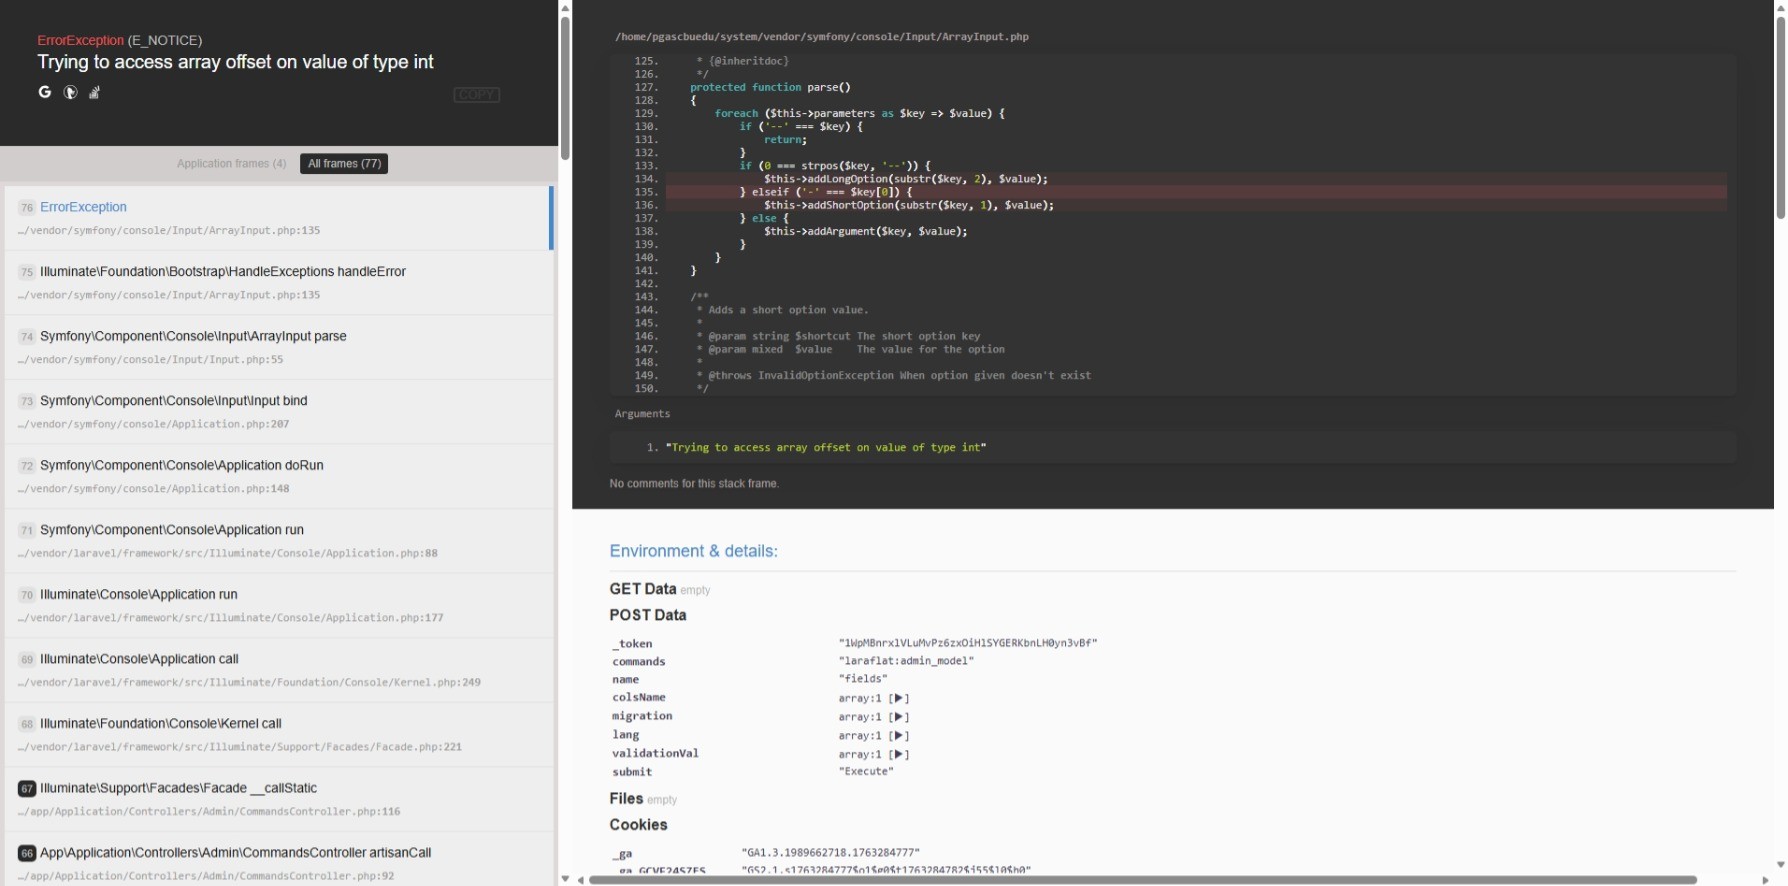Search the error on Google
This screenshot has width=1788, height=886.
point(45,92)
